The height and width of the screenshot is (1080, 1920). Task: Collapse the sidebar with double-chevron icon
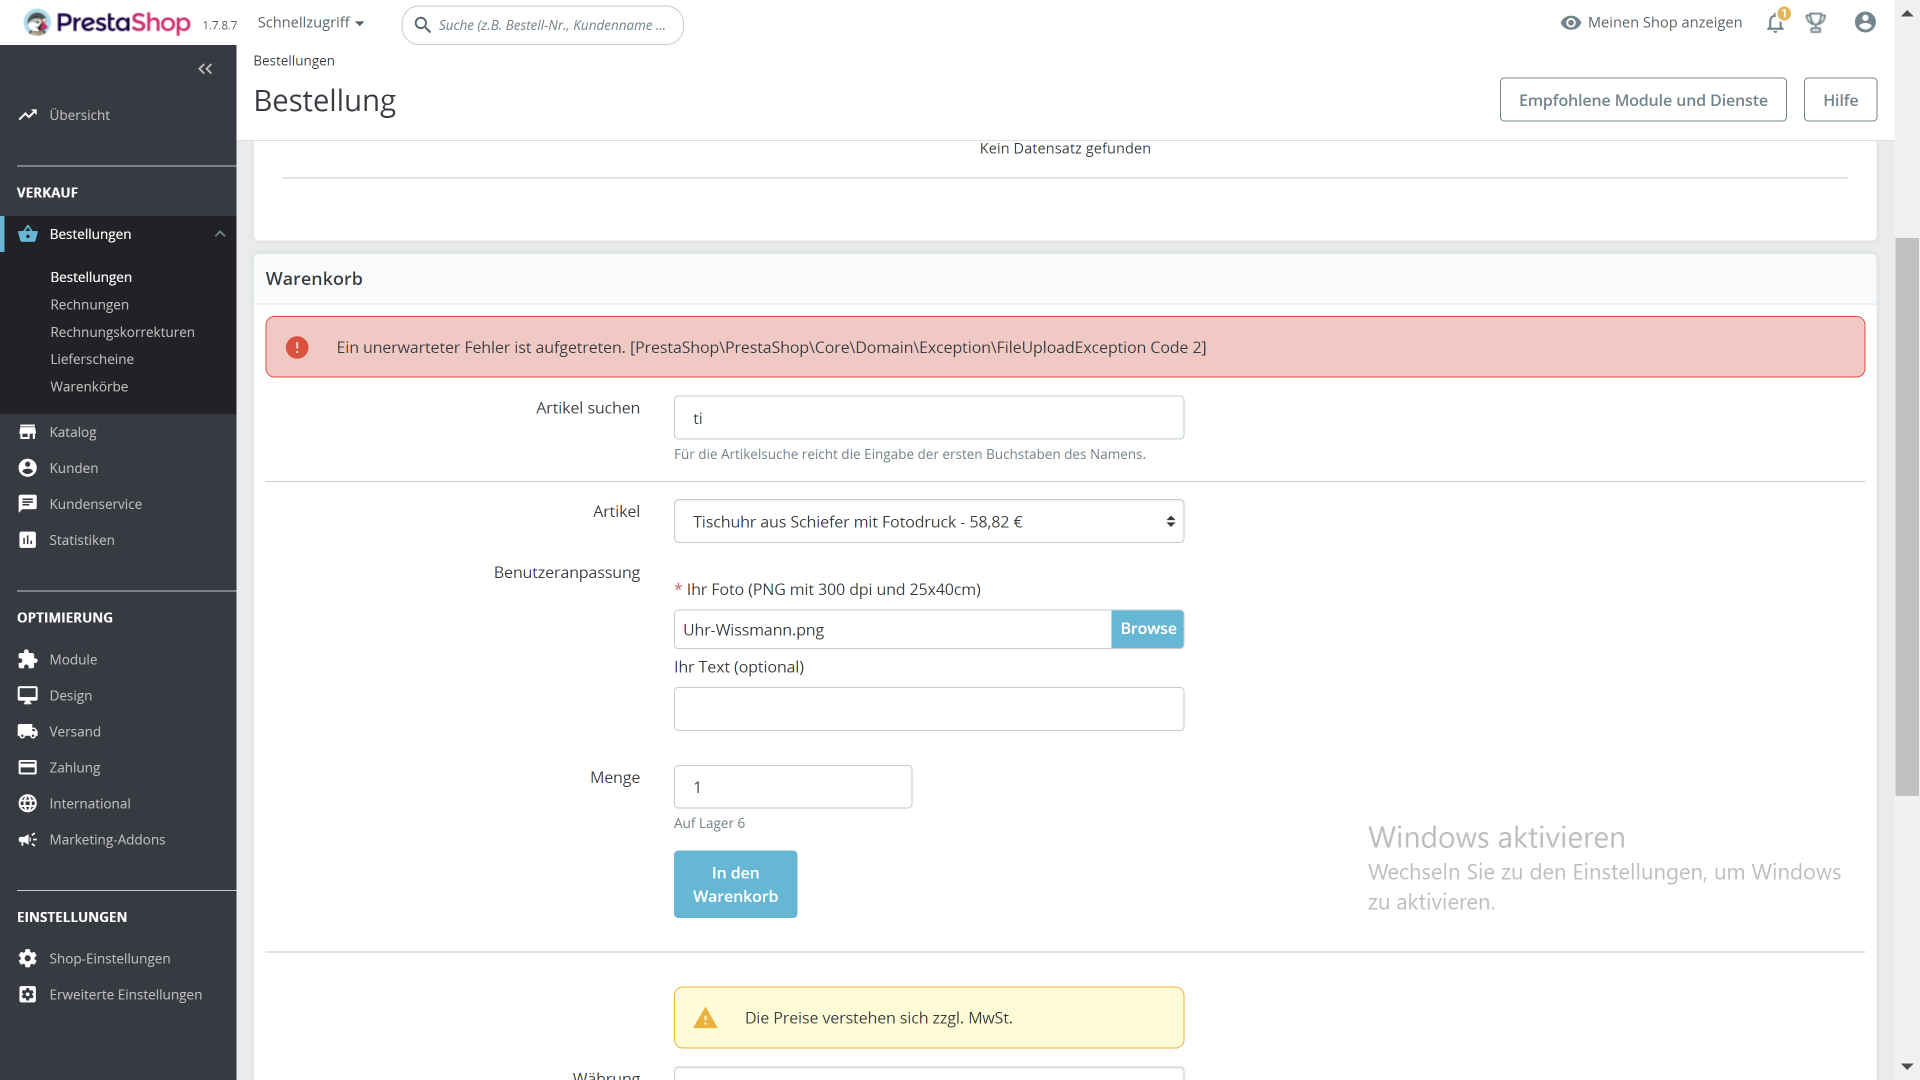point(205,69)
